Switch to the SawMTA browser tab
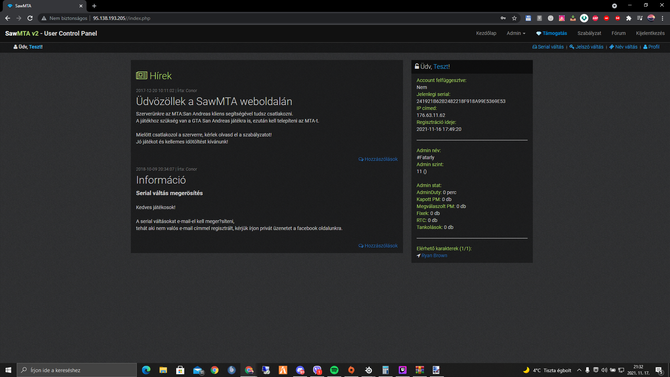 pyautogui.click(x=43, y=6)
